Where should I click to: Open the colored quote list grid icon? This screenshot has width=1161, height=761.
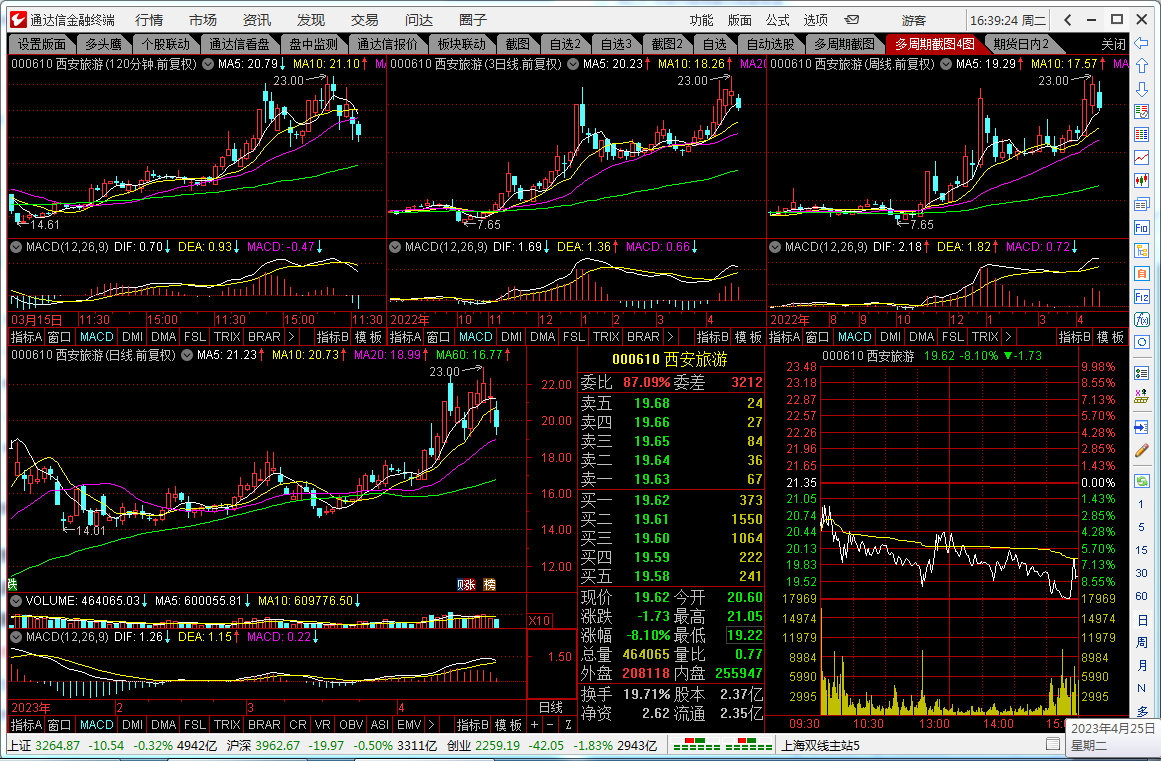[x=1142, y=135]
